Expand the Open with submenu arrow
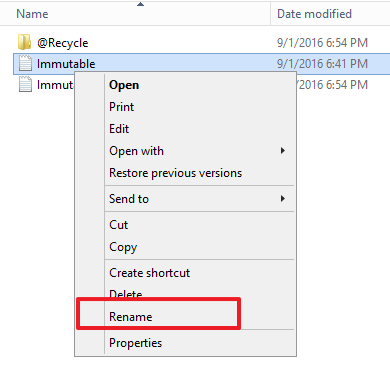The width and height of the screenshot is (390, 371). pos(283,151)
